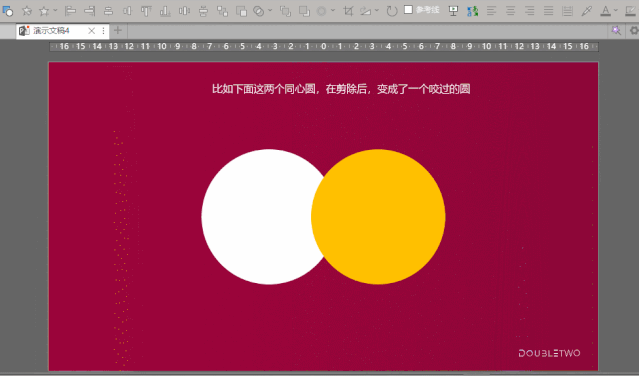Click the purple magic wand icon
The width and height of the screenshot is (639, 376).
click(616, 30)
